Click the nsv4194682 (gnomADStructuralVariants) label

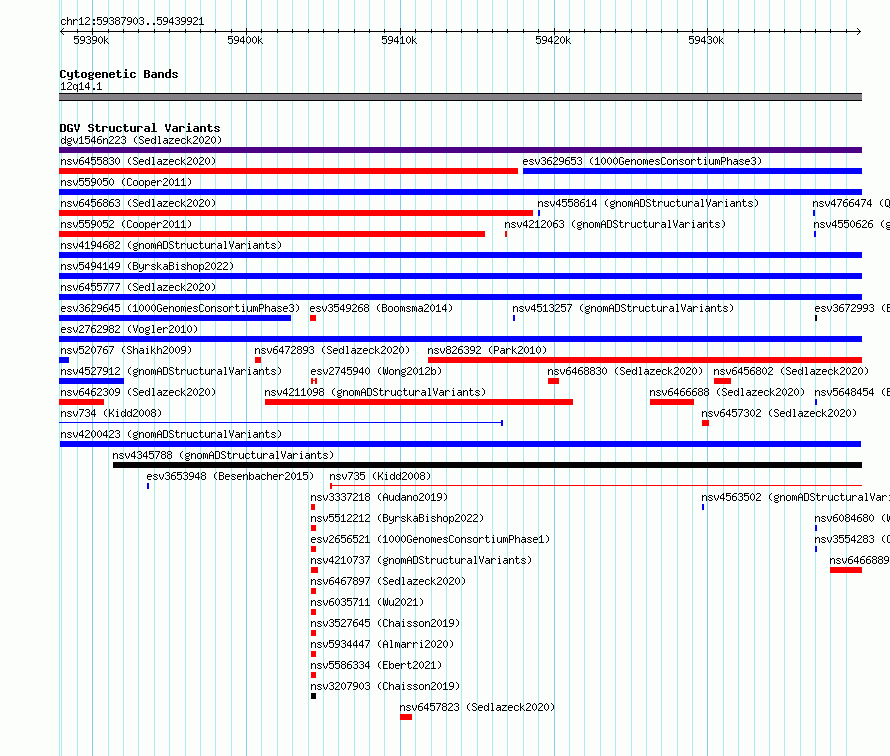coord(171,245)
